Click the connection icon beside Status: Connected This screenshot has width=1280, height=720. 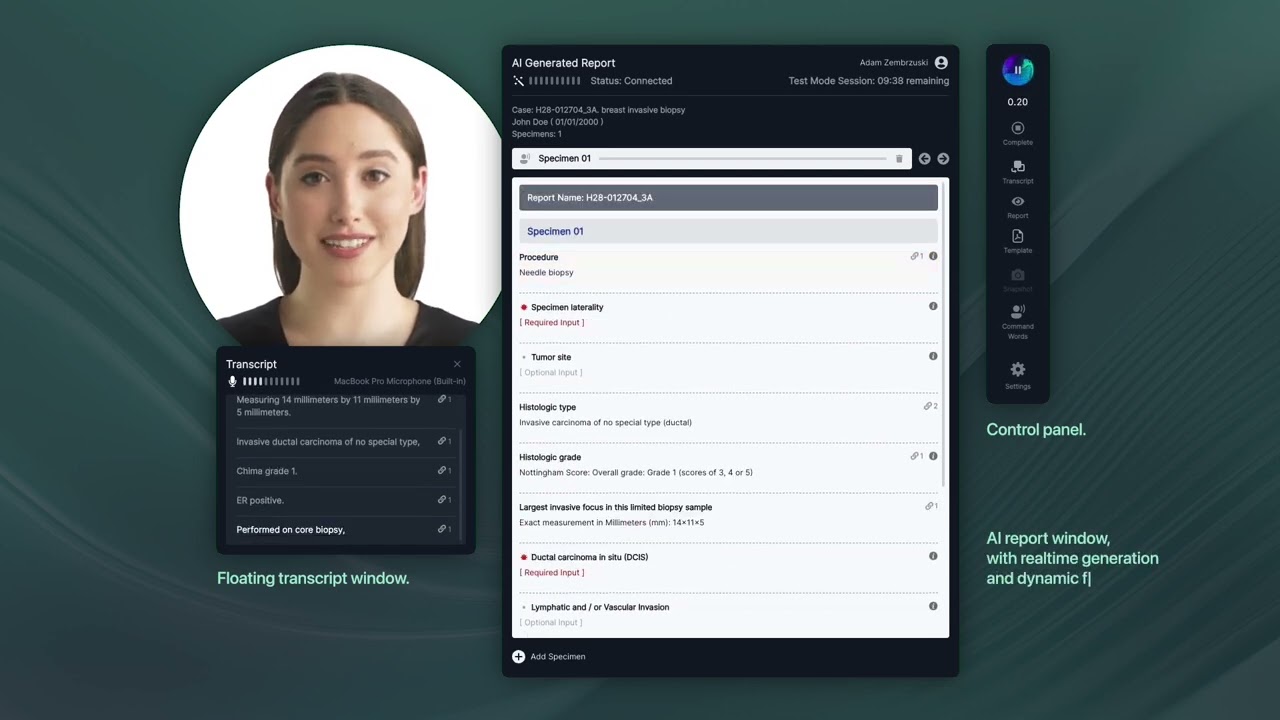518,81
